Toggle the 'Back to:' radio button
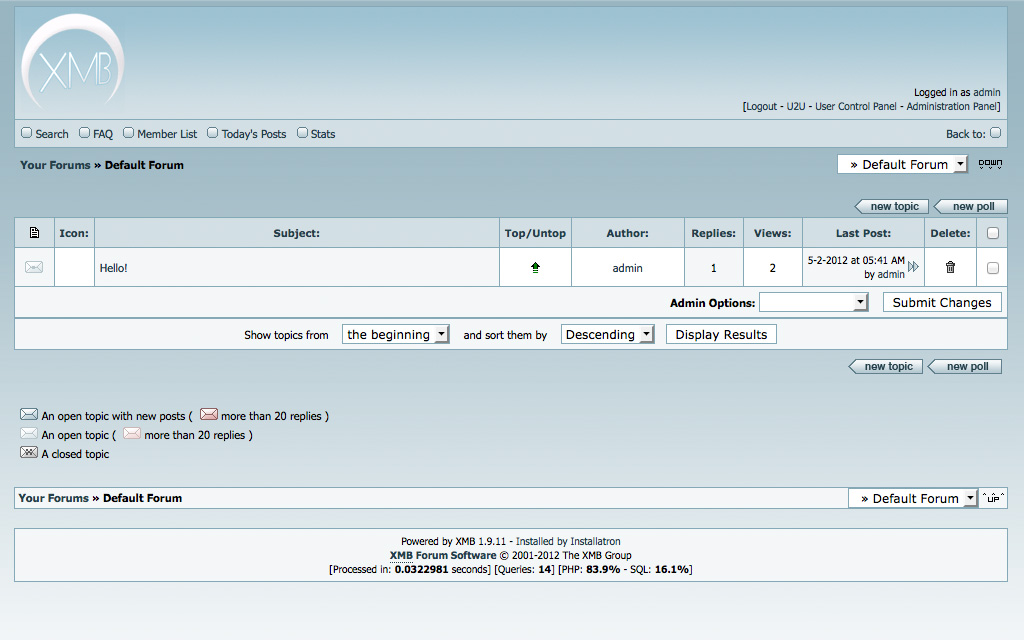The image size is (1024, 640). pos(995,133)
